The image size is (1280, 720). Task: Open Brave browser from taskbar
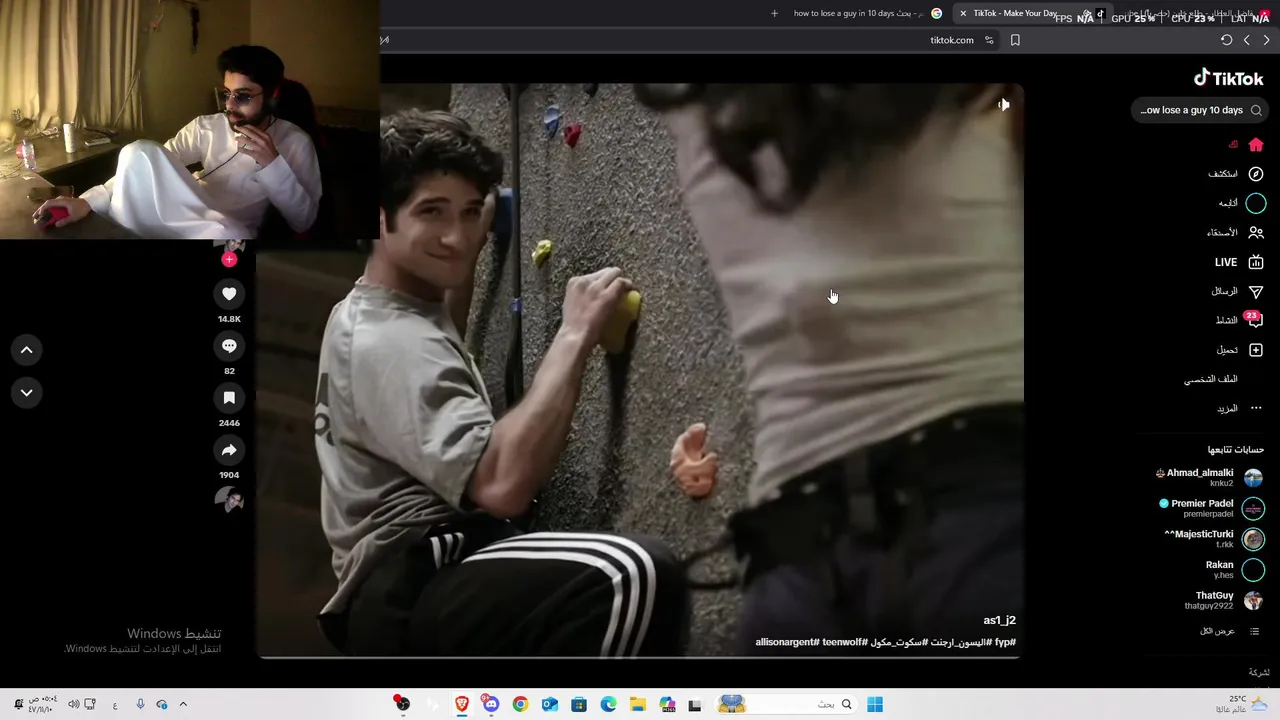pos(462,704)
